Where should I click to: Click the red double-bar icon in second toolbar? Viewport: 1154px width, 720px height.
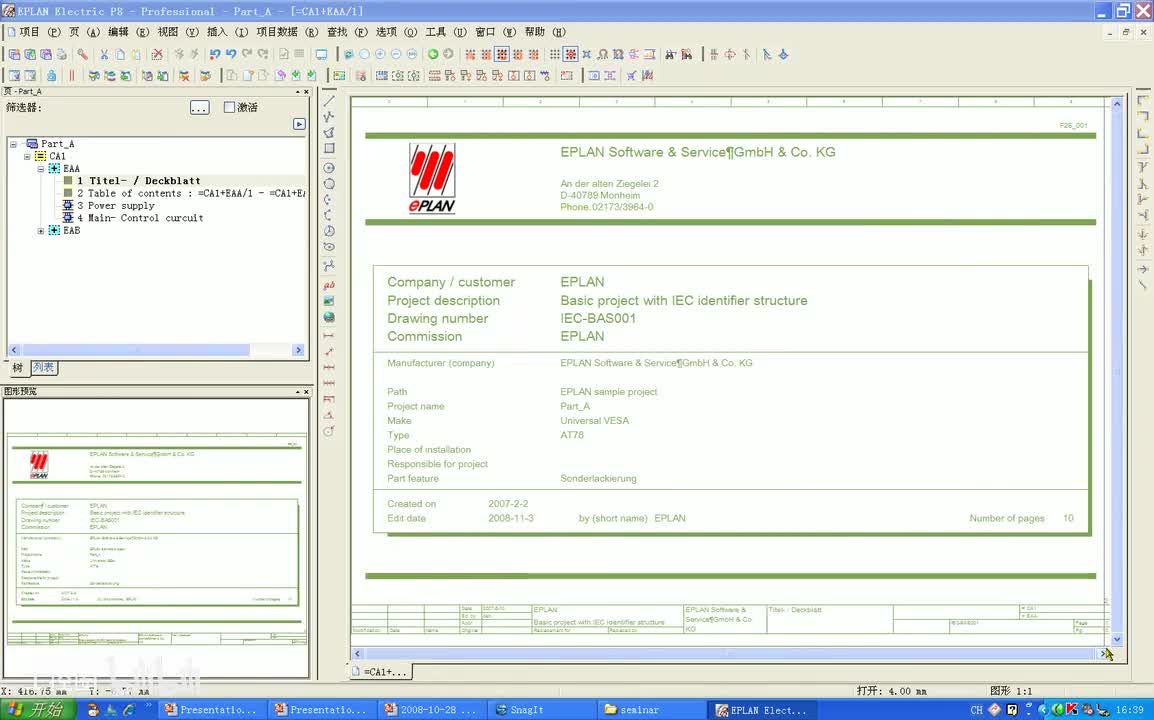pyautogui.click(x=71, y=76)
